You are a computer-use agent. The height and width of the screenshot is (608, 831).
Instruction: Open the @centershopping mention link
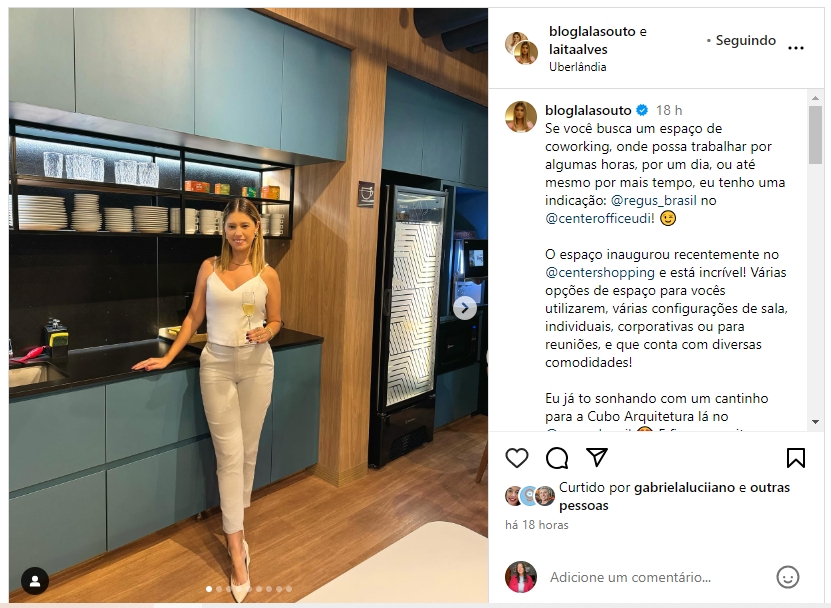[600, 272]
